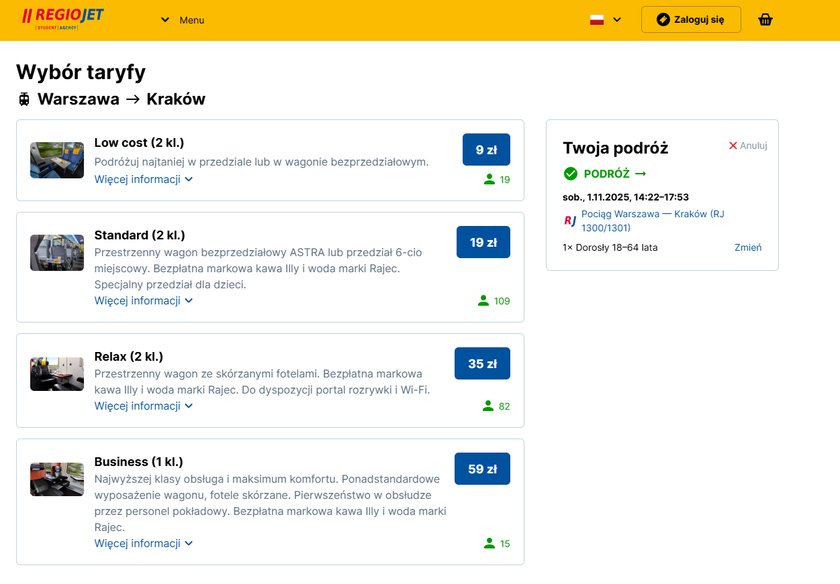Click the Polish flag language icon
This screenshot has width=840, height=584.
pos(597,20)
